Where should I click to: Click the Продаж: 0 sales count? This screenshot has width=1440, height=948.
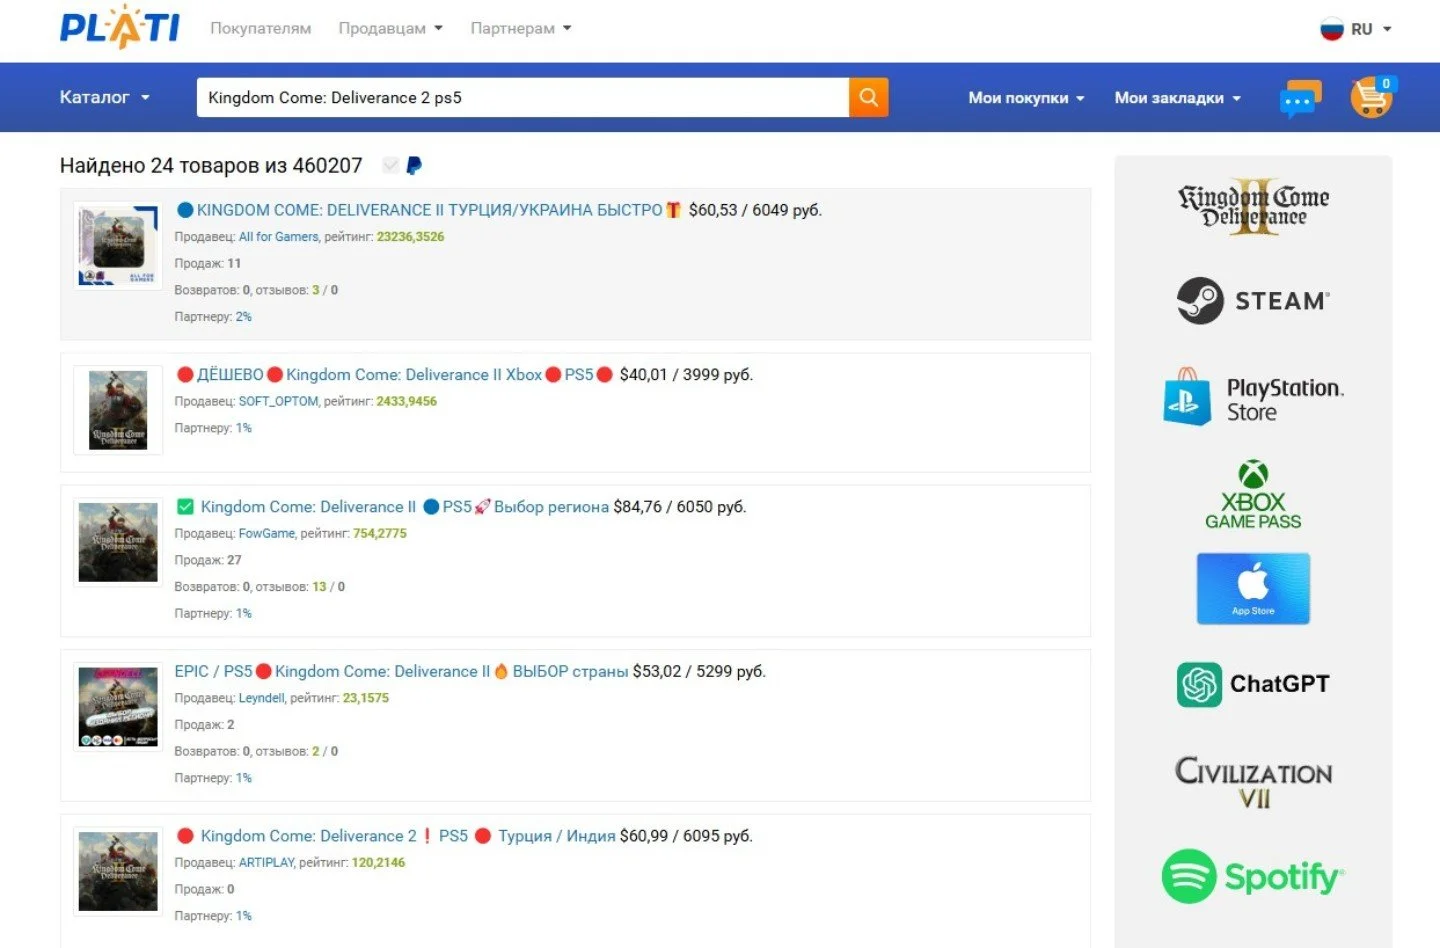click(x=205, y=889)
